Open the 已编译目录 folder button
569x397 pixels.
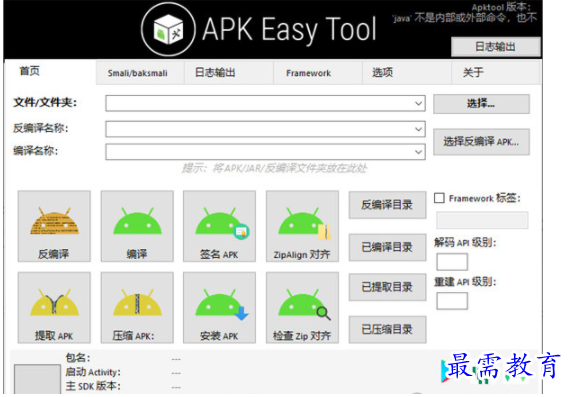(x=388, y=247)
